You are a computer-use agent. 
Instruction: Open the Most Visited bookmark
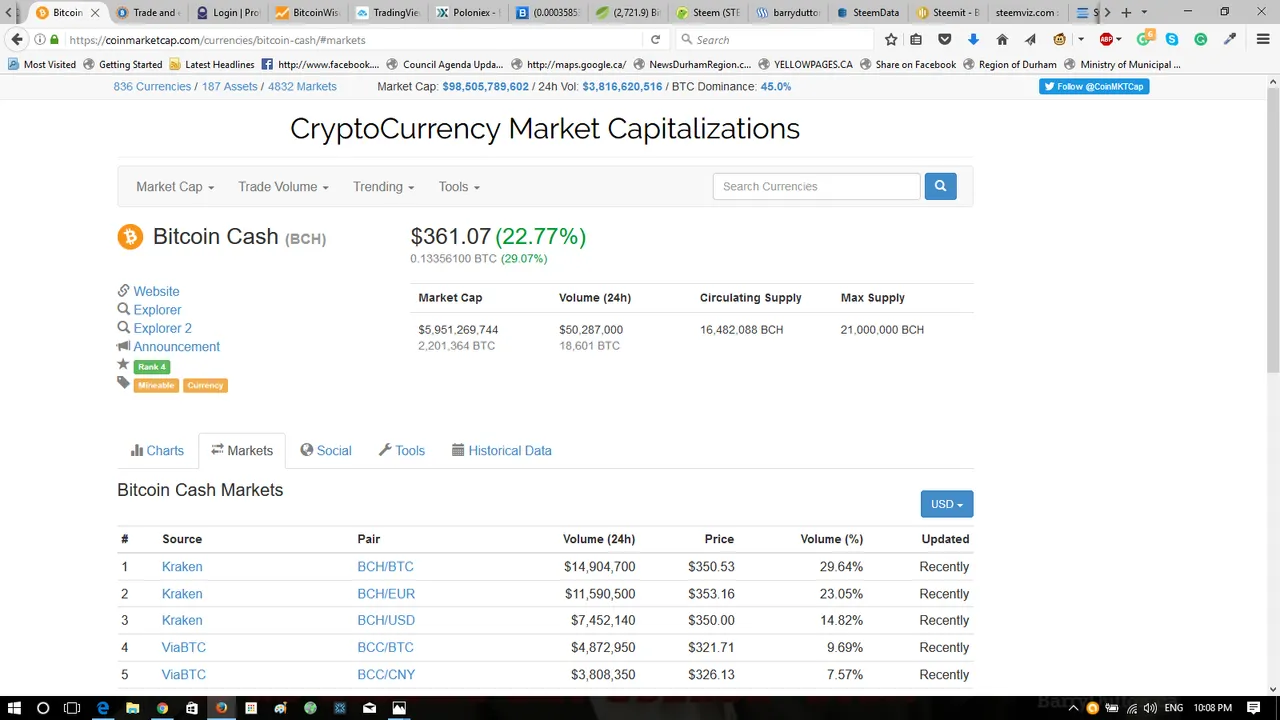click(42, 64)
